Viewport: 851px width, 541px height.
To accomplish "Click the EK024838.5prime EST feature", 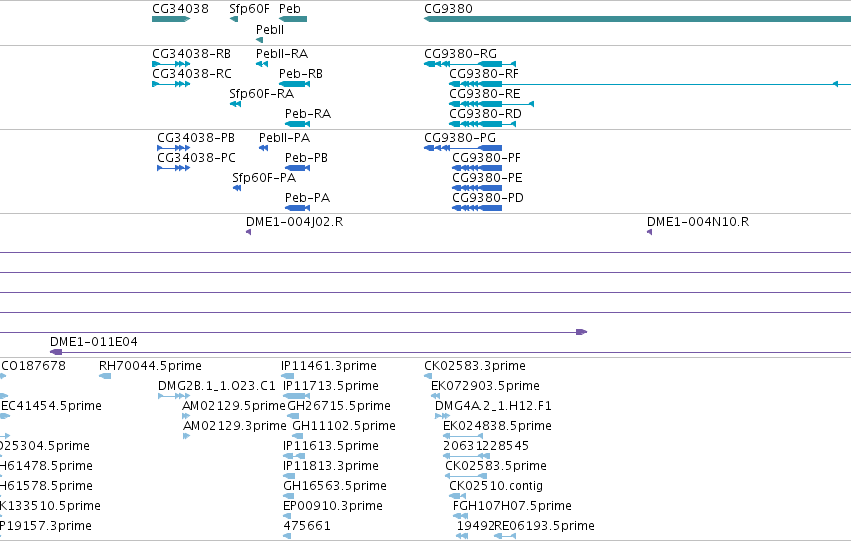I will click(x=463, y=436).
